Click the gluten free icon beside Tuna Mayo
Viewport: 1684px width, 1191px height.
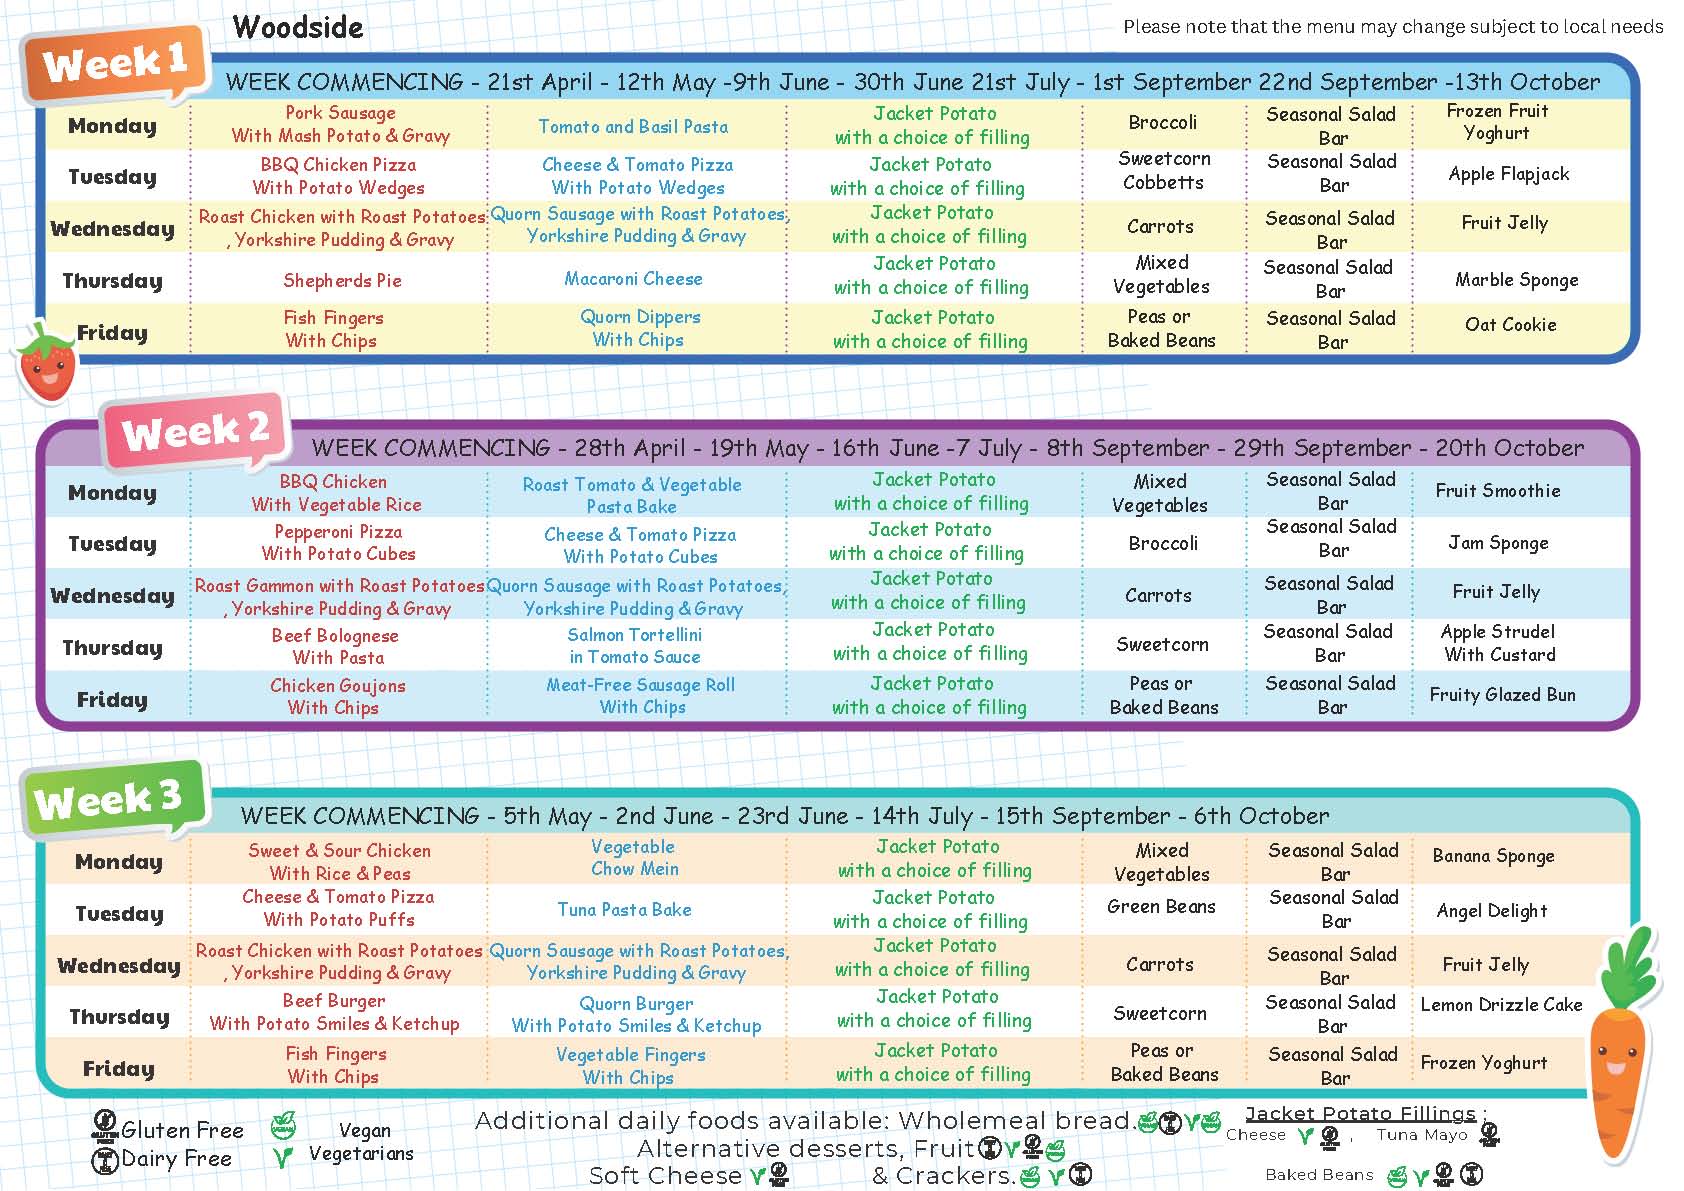(1489, 1136)
